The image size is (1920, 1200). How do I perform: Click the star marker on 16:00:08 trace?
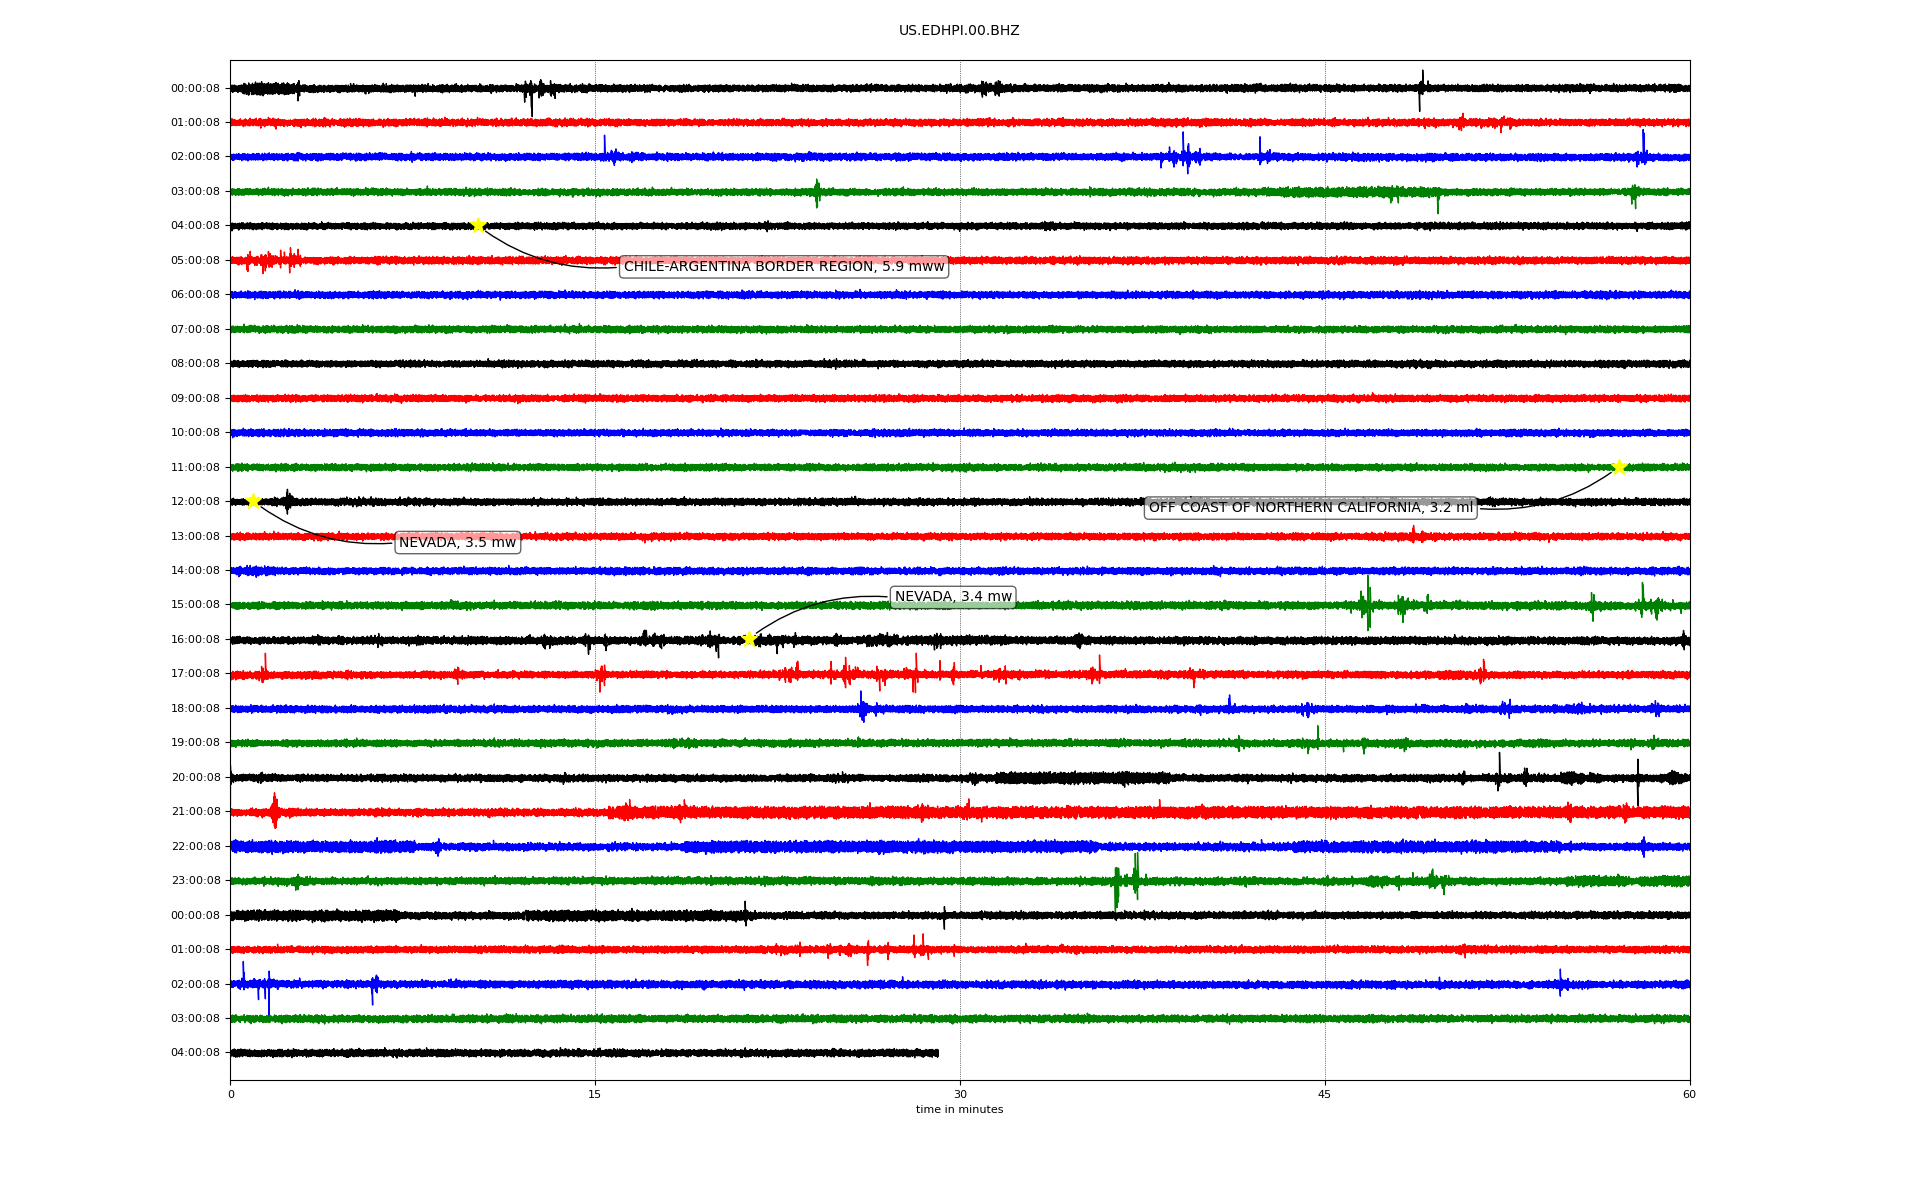(749, 639)
